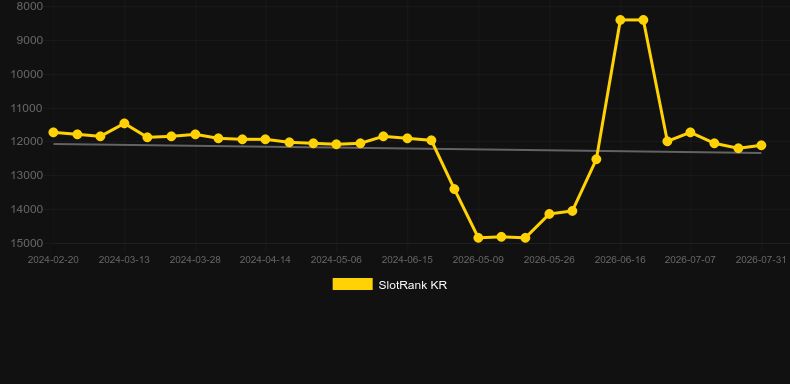
Task: Select the peak data point at 2024-03-13
Action: 124,123
